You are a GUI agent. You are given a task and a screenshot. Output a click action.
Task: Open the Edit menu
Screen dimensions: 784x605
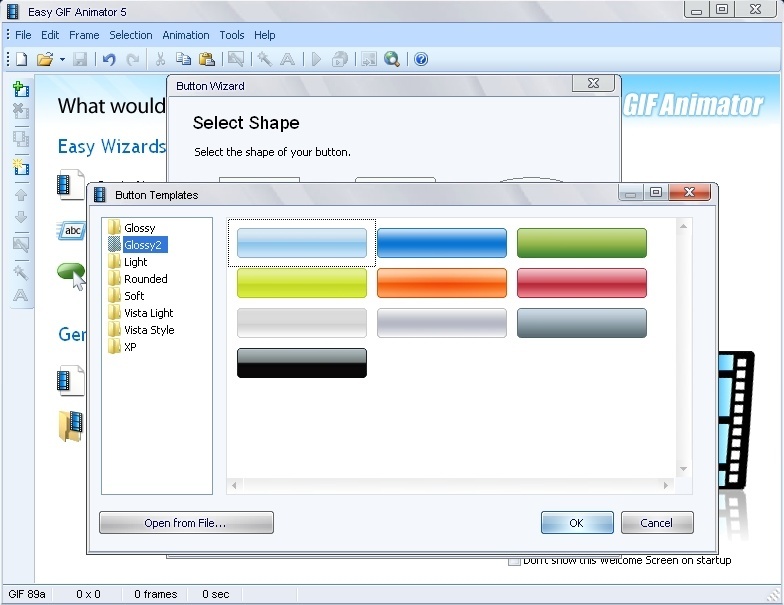[50, 35]
